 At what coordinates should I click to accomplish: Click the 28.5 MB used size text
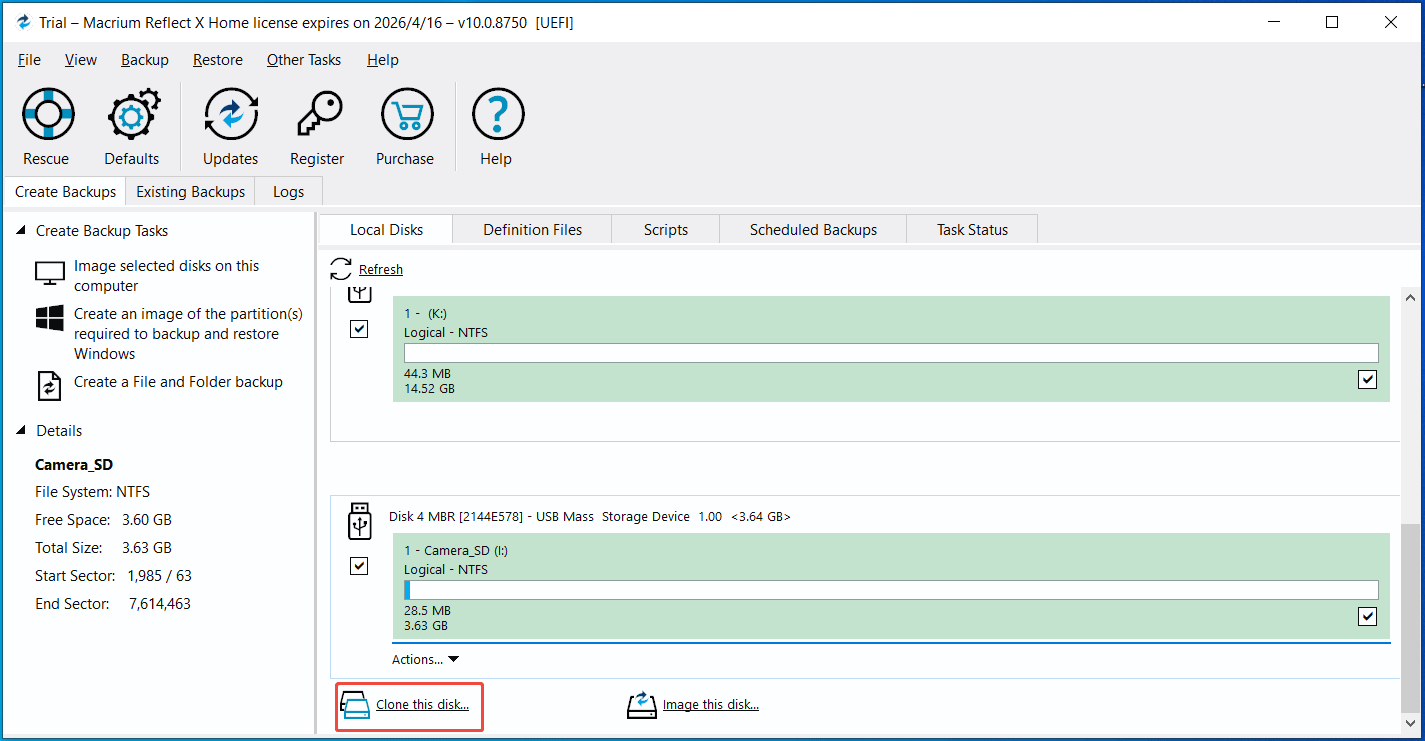point(427,610)
